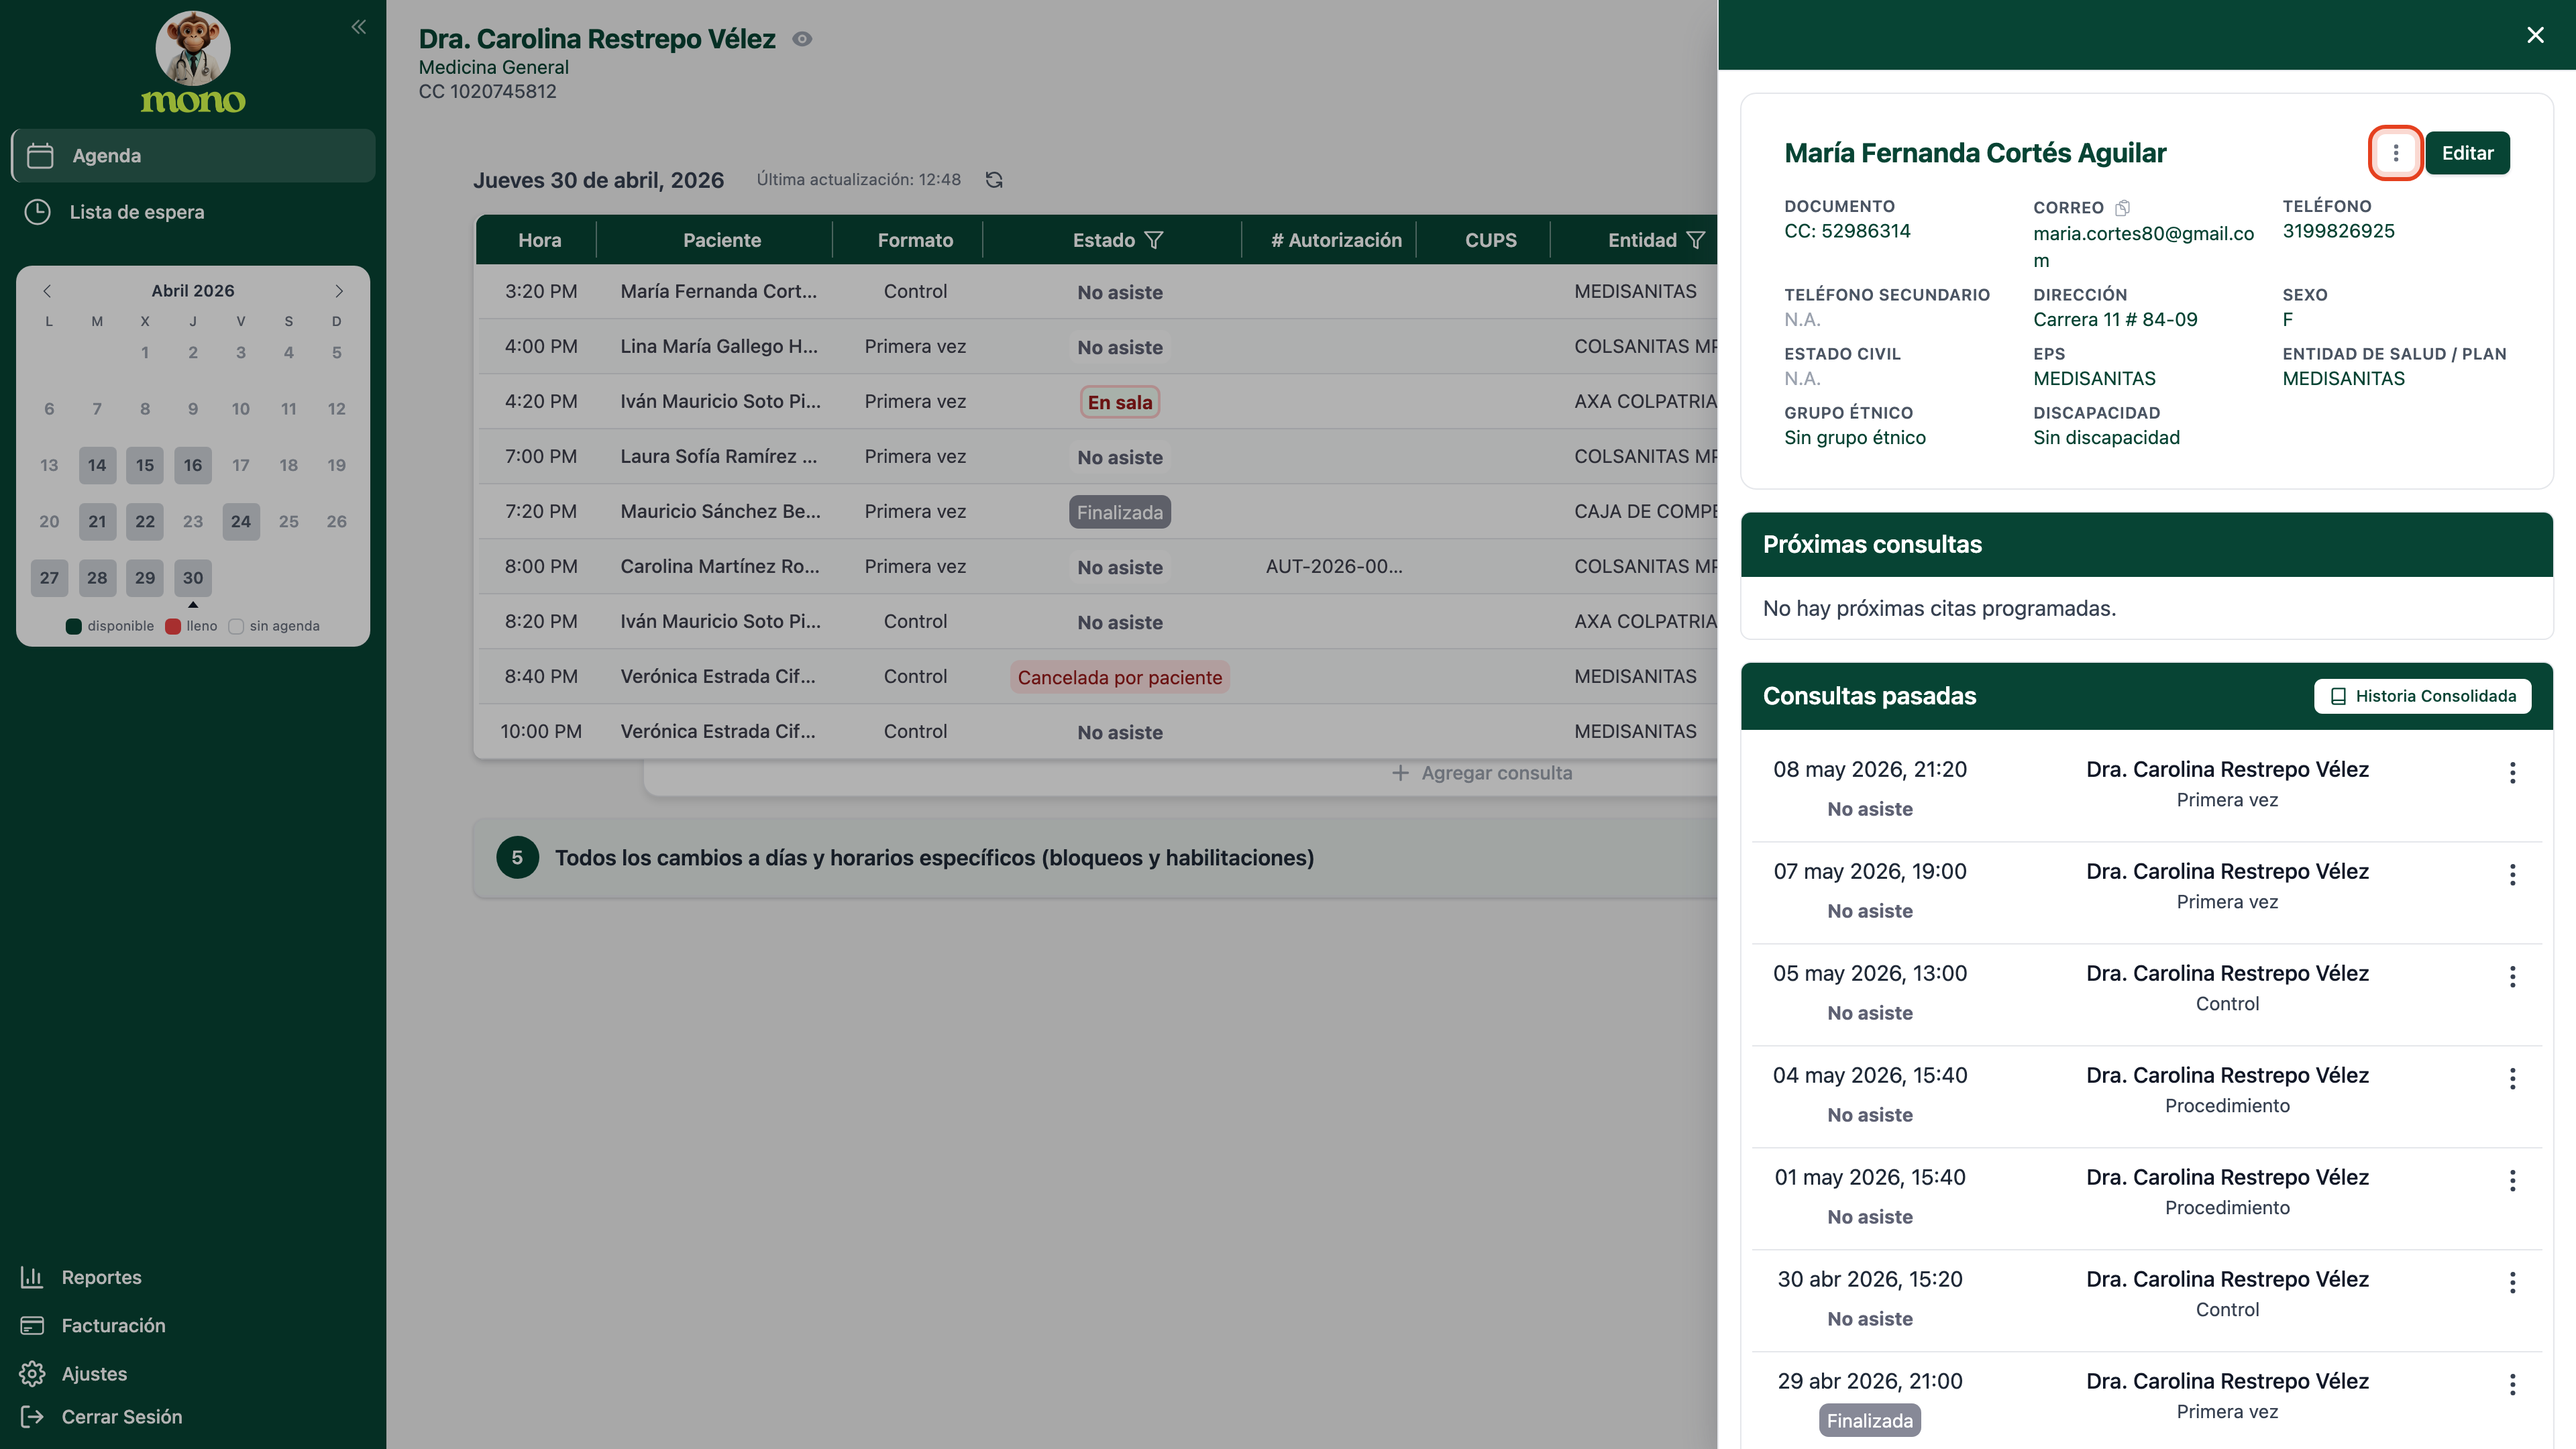Open patient options three-dot menu
Viewport: 2576px width, 1449px height.
(x=2396, y=153)
